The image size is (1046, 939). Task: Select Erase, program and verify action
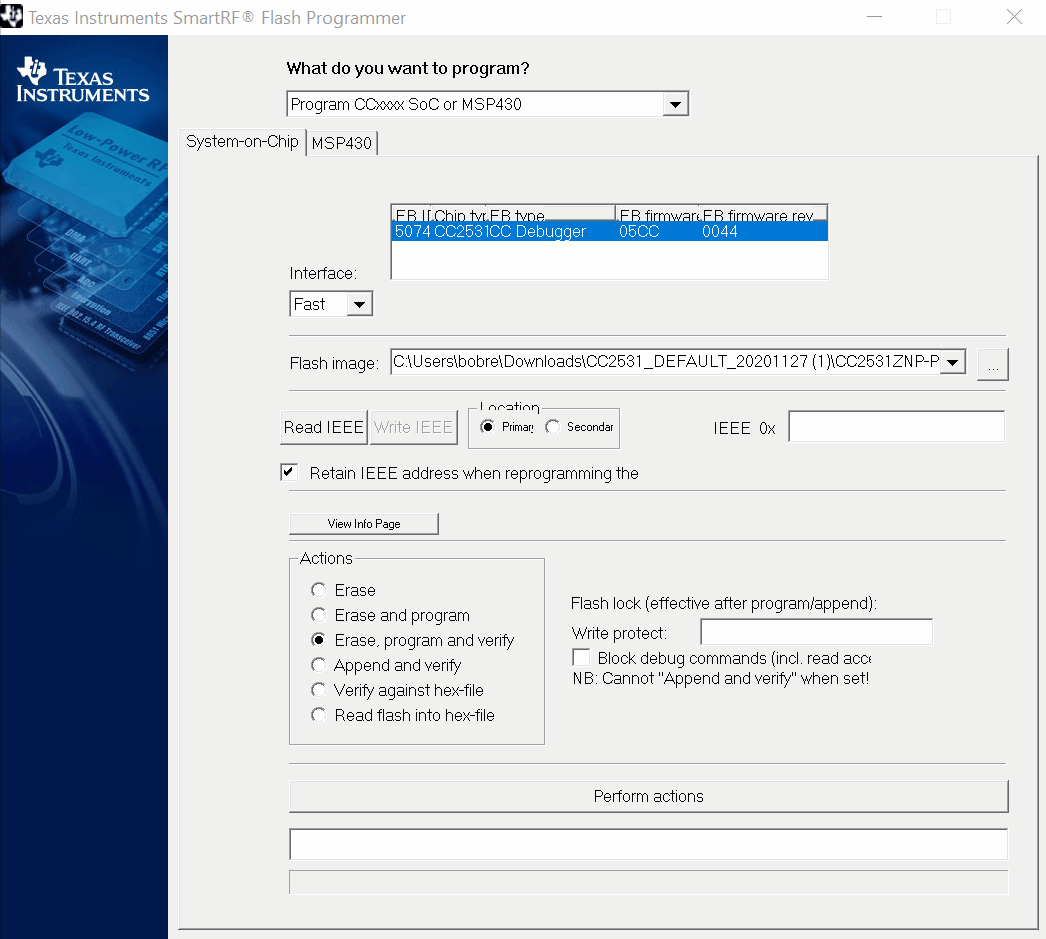tap(318, 640)
